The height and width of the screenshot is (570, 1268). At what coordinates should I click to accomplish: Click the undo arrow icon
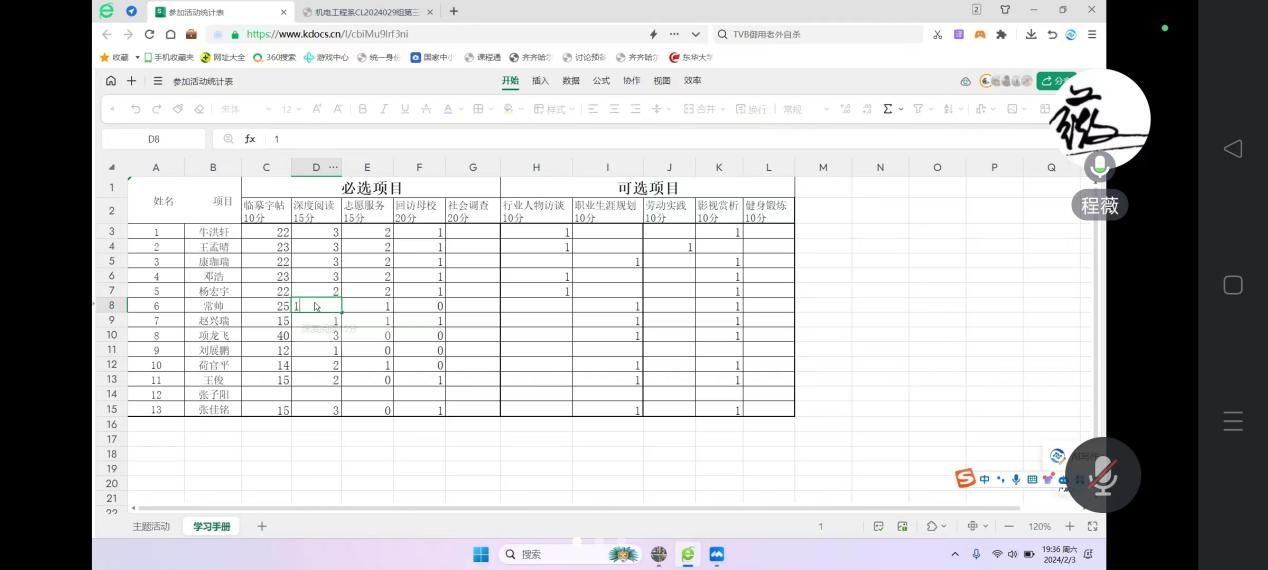click(x=134, y=109)
